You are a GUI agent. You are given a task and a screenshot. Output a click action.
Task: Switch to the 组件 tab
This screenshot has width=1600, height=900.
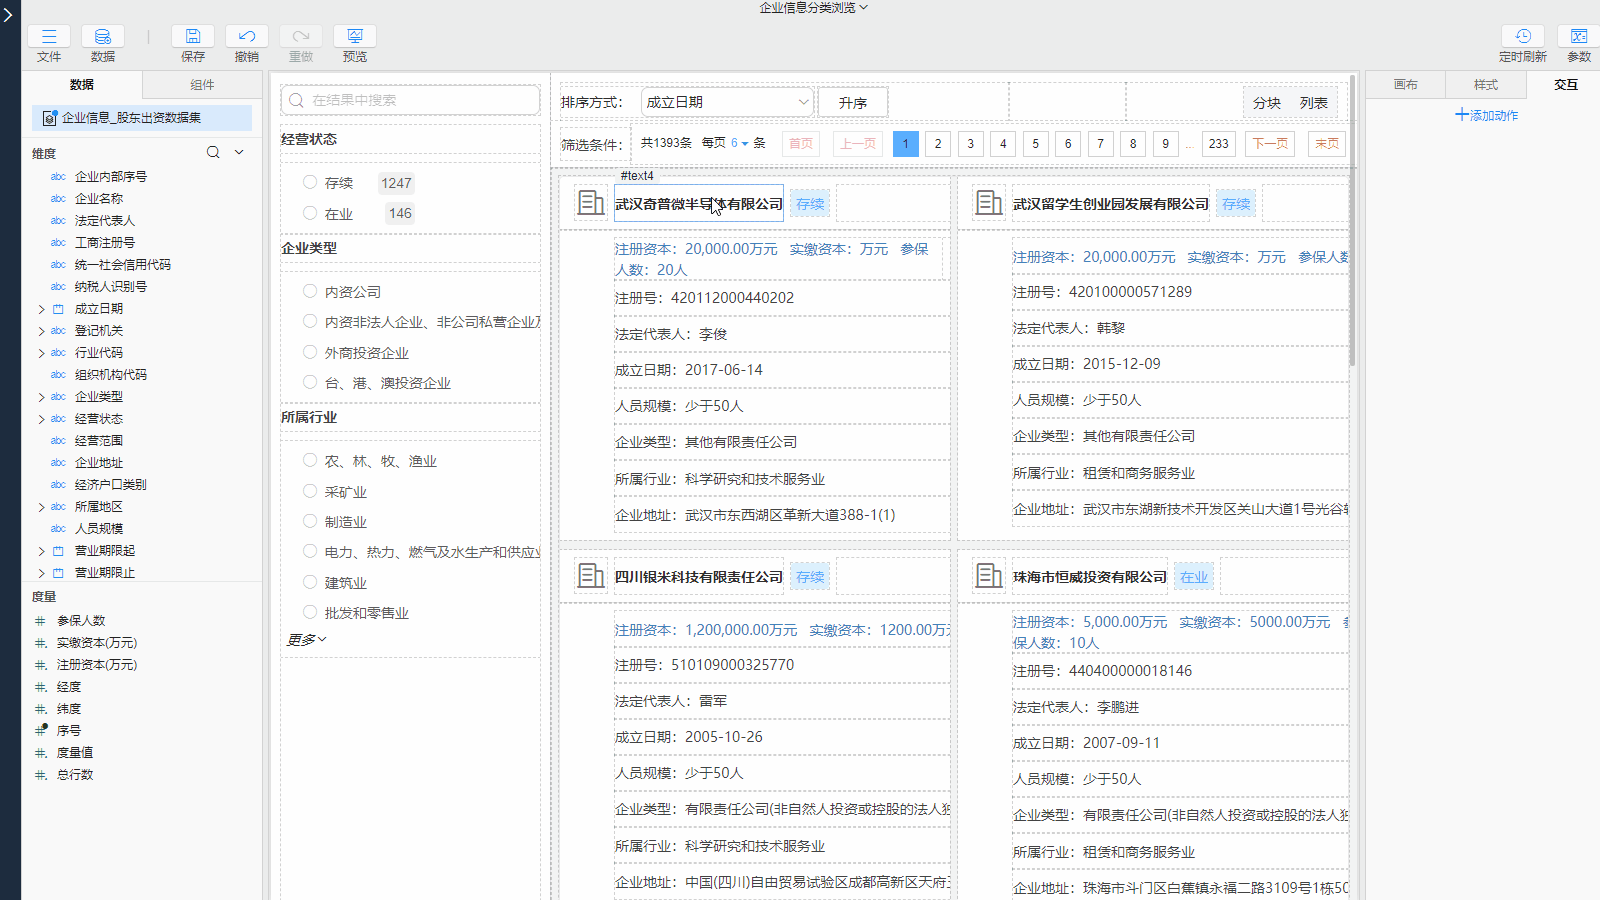(x=202, y=85)
